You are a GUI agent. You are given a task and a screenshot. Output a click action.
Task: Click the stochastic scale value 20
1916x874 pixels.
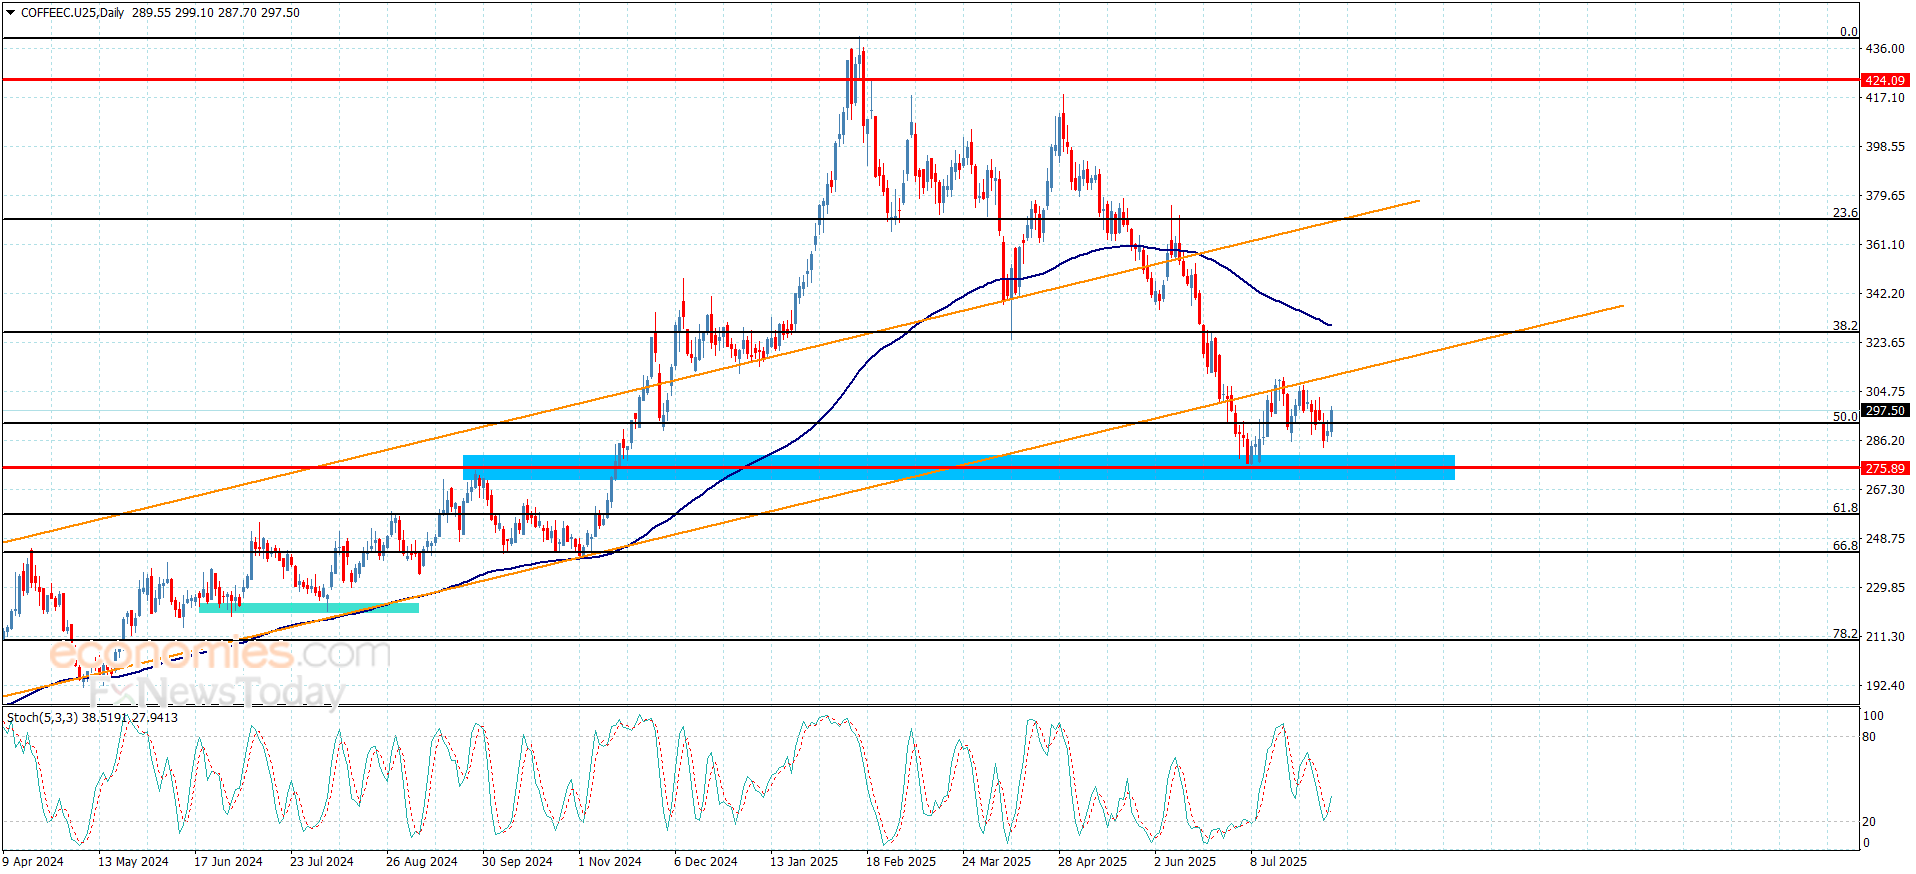click(1869, 821)
